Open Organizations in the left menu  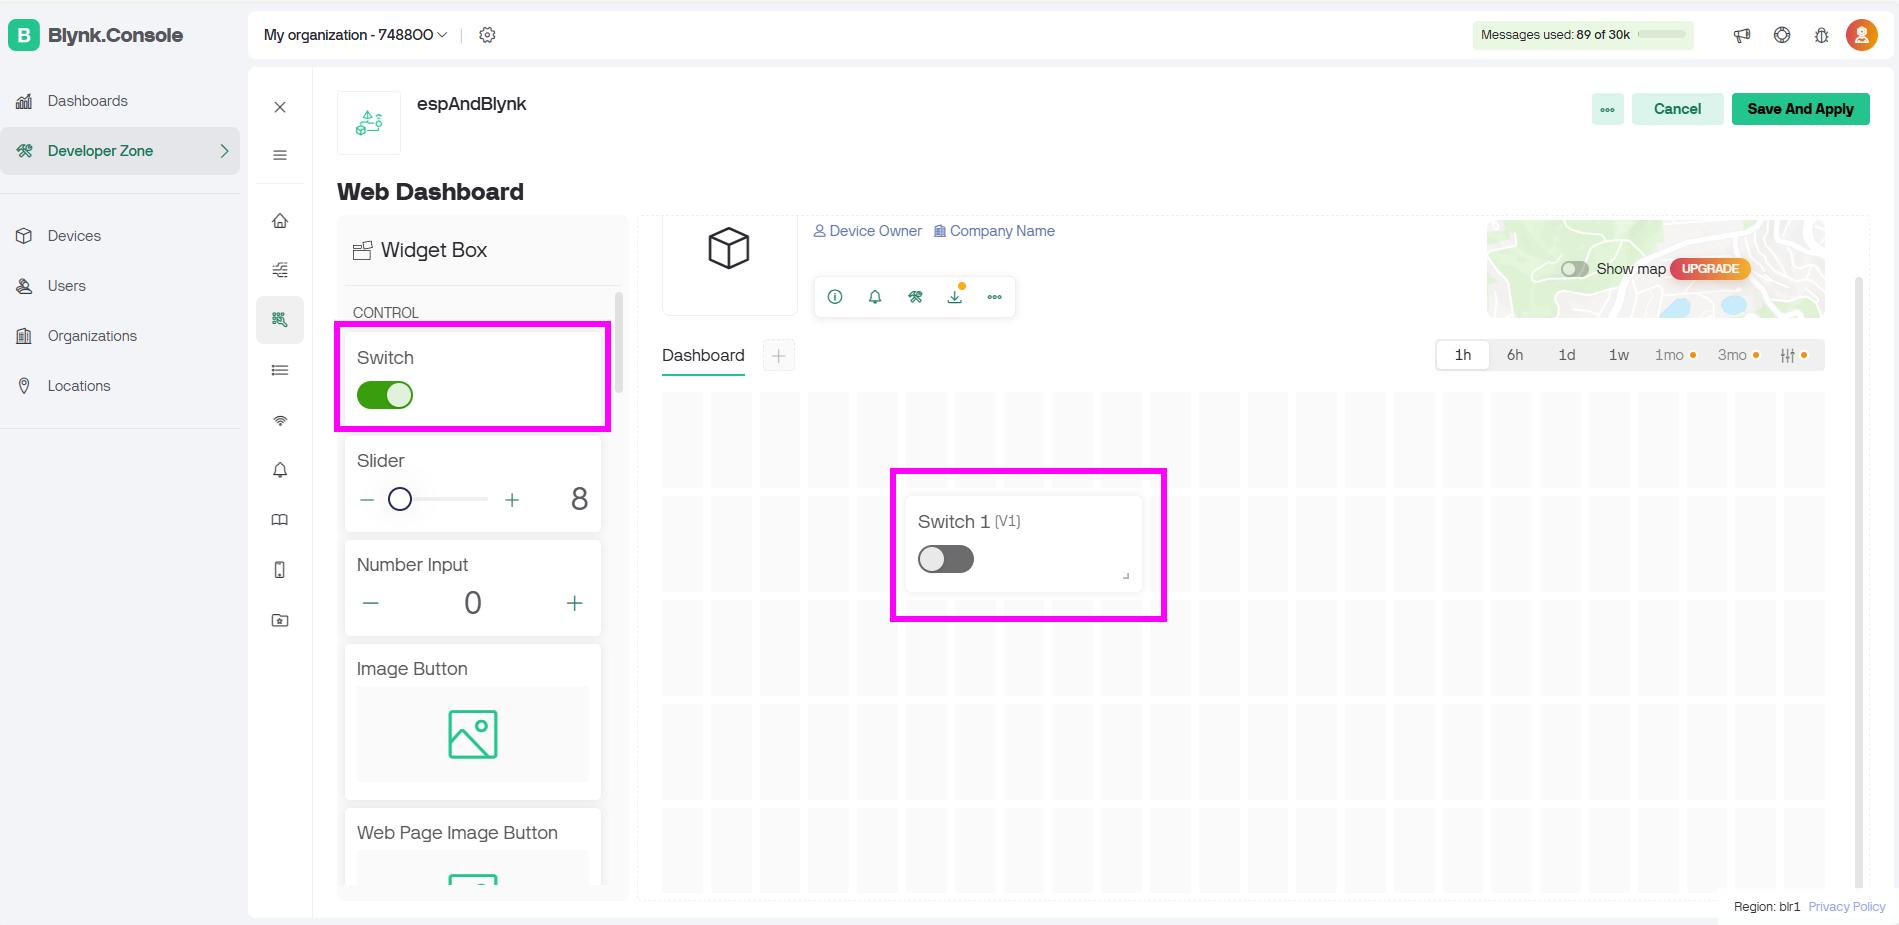tap(120, 336)
